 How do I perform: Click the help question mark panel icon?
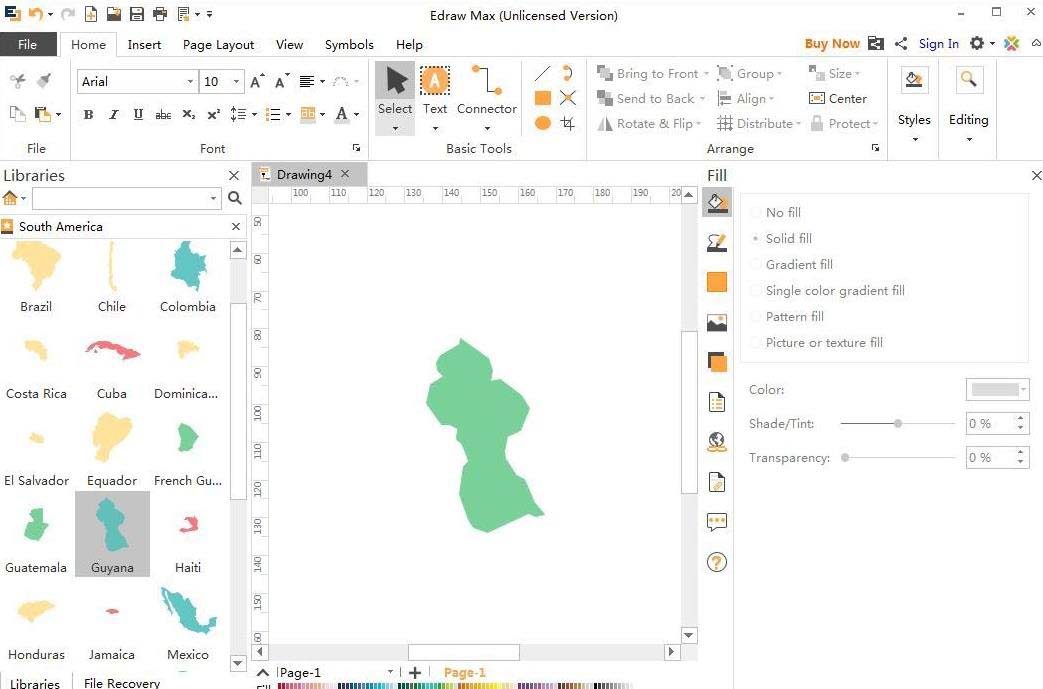[716, 562]
